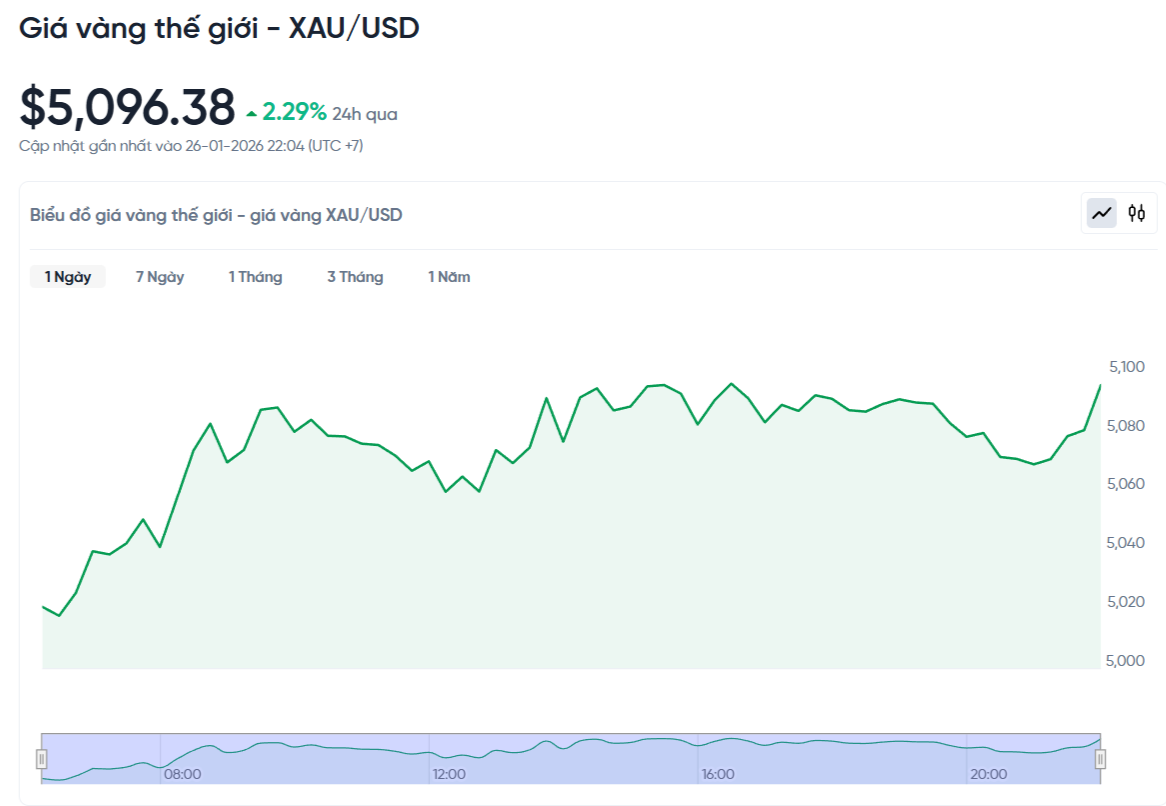Viewport: 1166px width, 806px height.
Task: Click the 16:00 time label on minimap
Action: [720, 773]
